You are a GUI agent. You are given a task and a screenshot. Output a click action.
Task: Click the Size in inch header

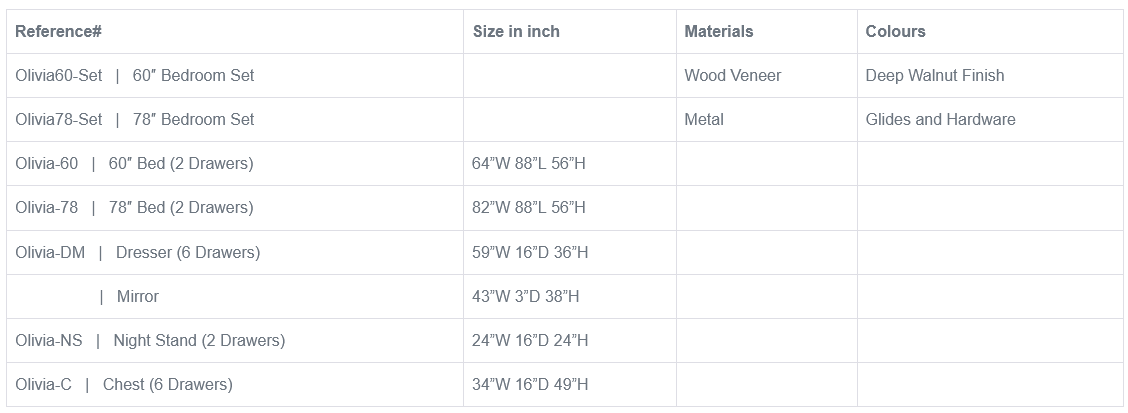click(x=516, y=32)
